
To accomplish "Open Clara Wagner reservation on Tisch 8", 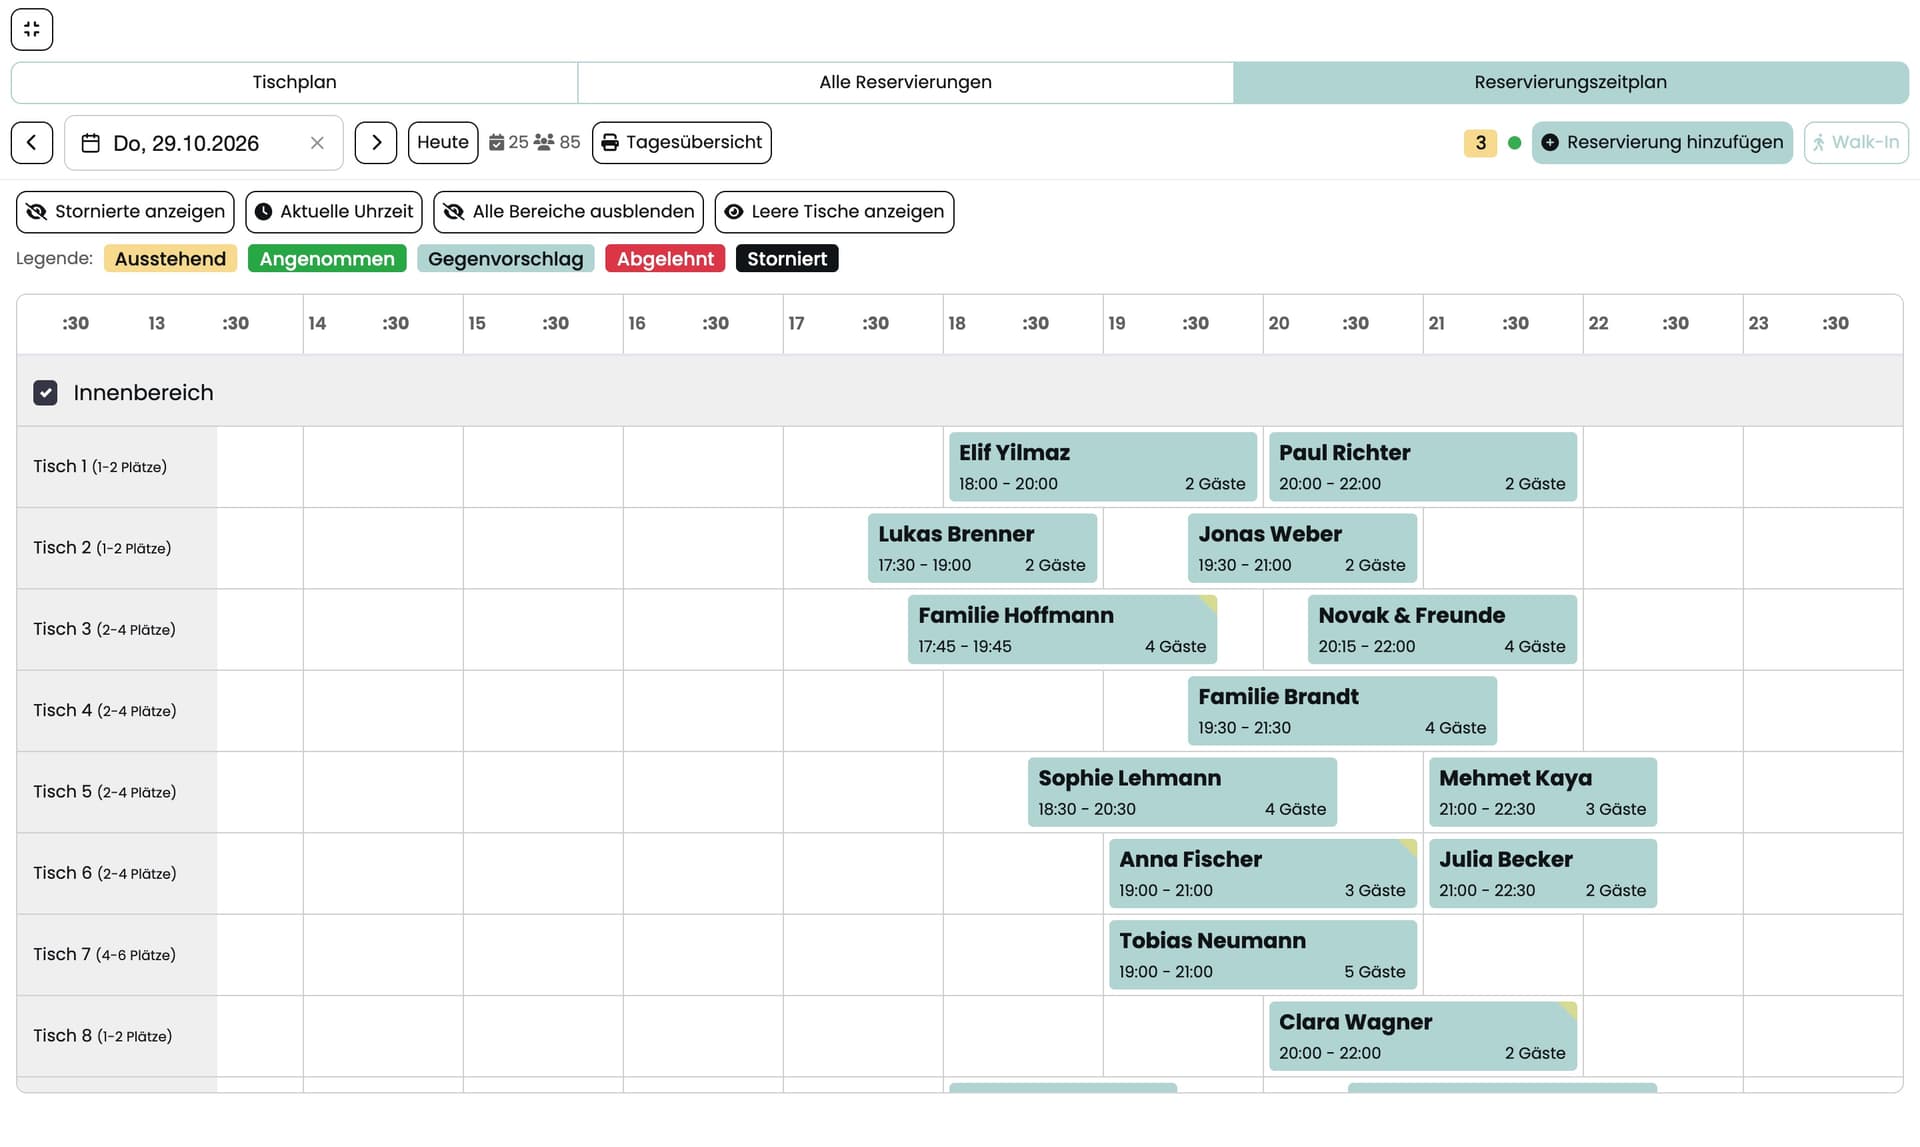I will click(x=1422, y=1037).
